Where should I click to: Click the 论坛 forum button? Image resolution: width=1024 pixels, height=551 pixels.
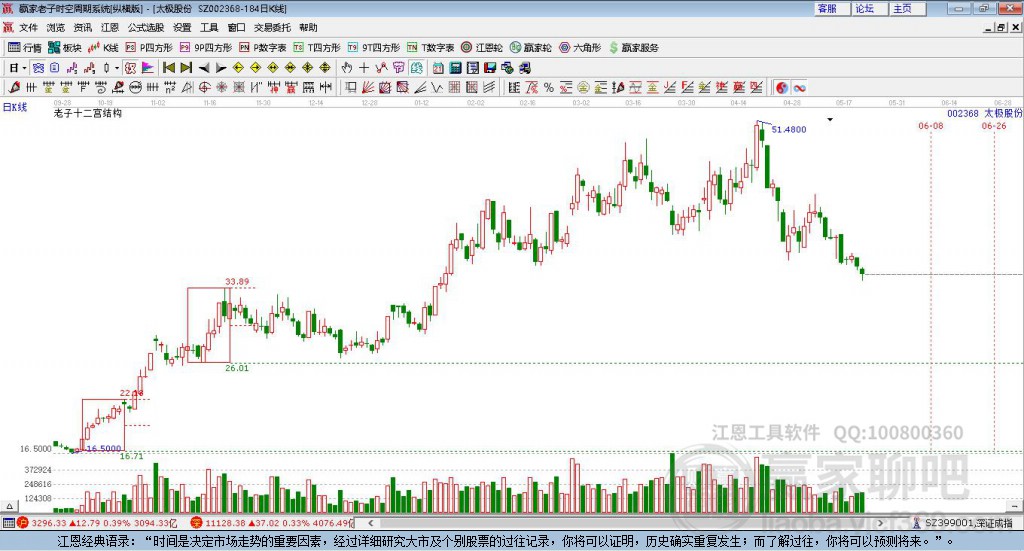tap(870, 8)
